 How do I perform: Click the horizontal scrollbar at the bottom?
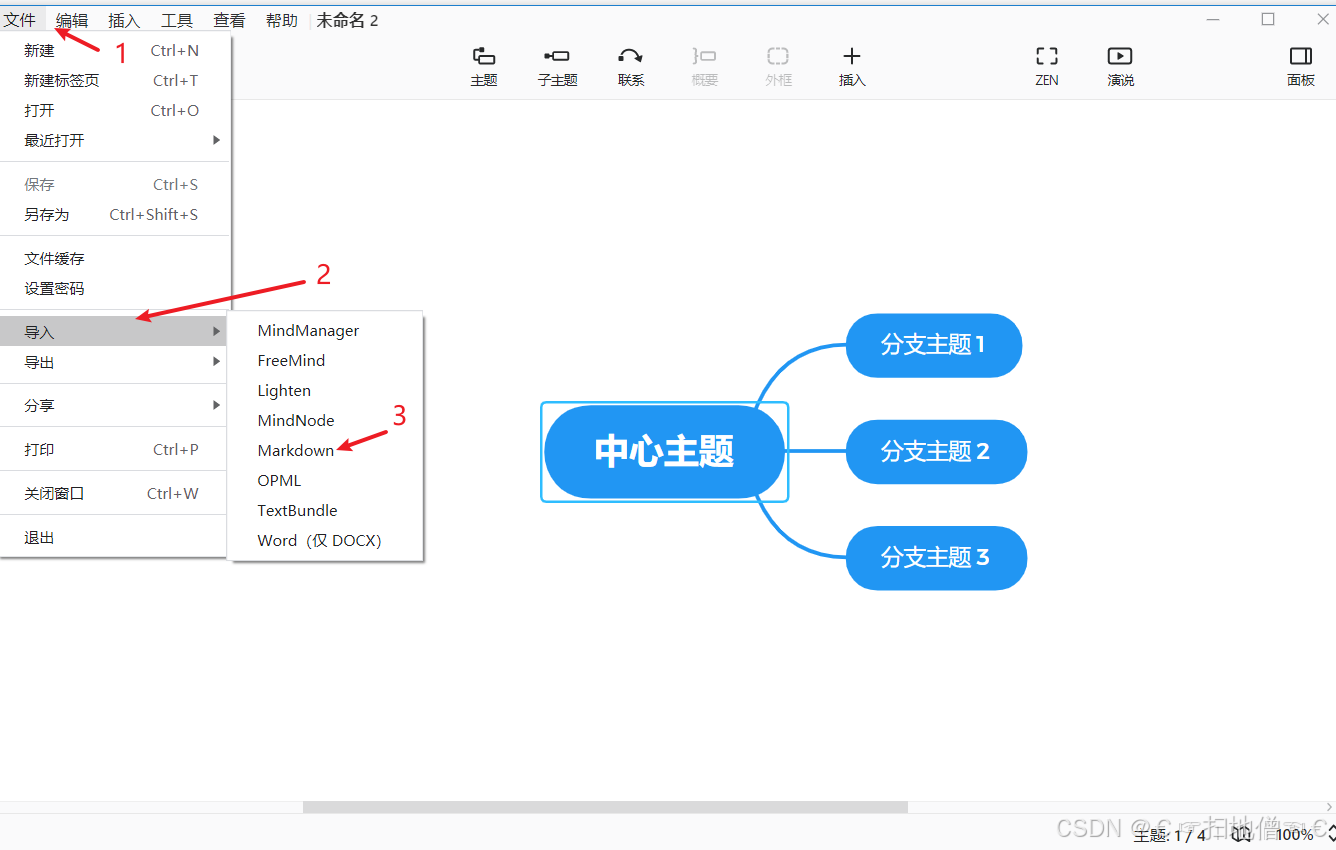pyautogui.click(x=605, y=806)
